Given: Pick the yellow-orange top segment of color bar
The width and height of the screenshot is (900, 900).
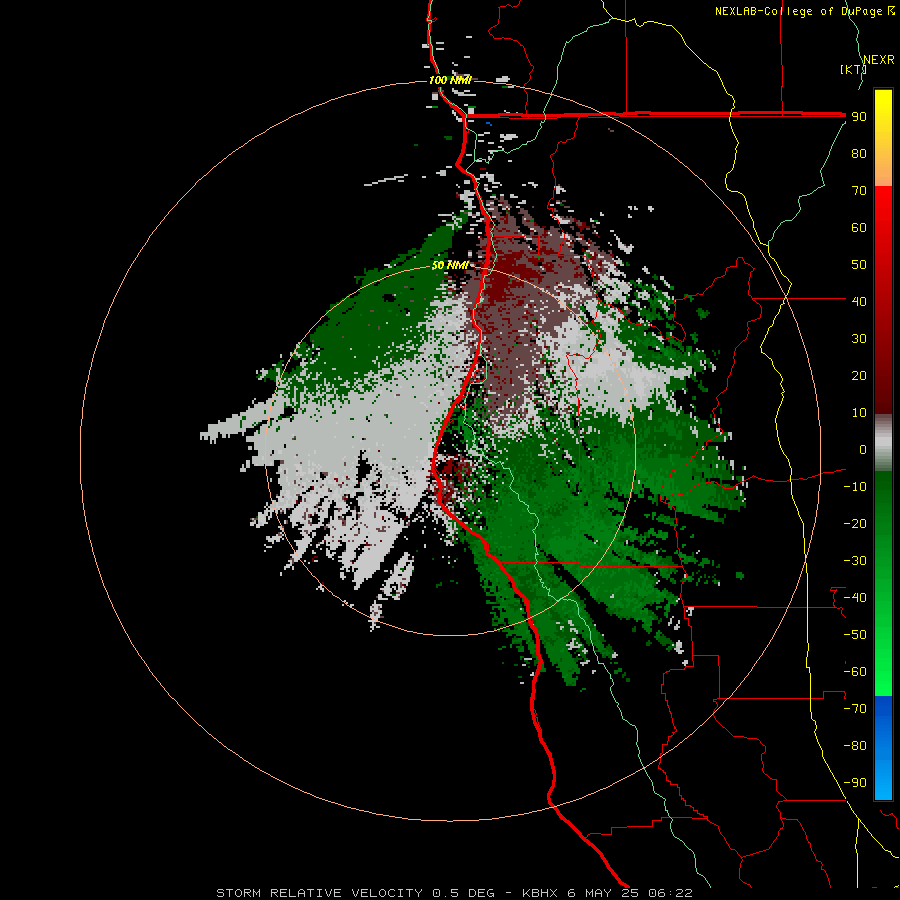Looking at the screenshot, I should [883, 138].
